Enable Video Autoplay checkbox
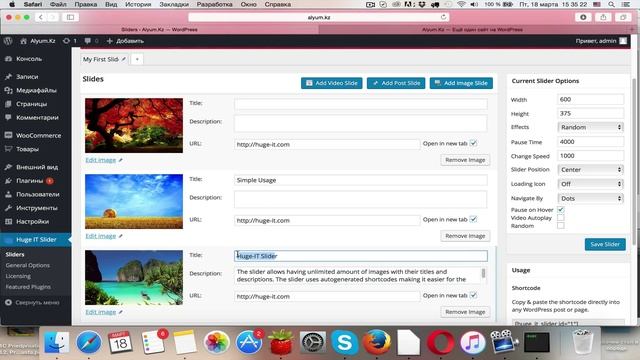Screen dimensions: 640x360 click(x=561, y=218)
